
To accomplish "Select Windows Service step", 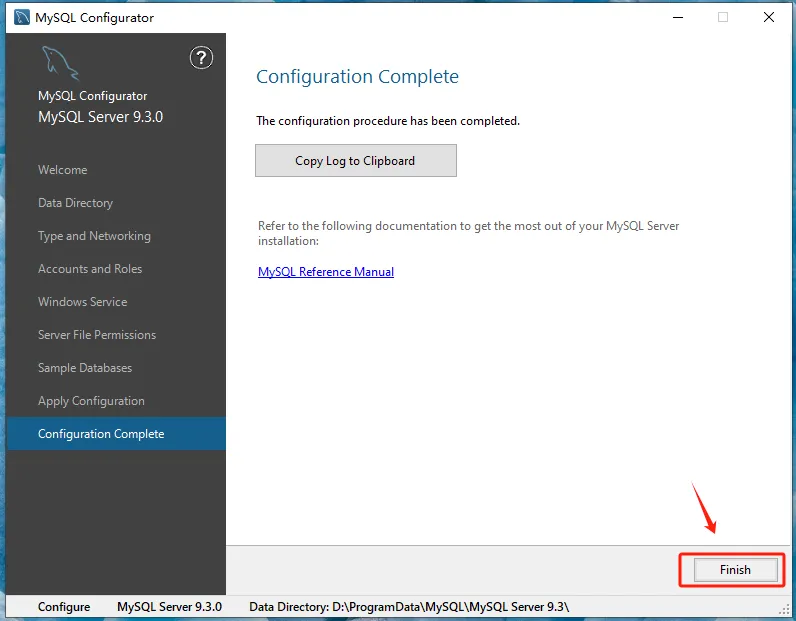I will click(x=82, y=302).
